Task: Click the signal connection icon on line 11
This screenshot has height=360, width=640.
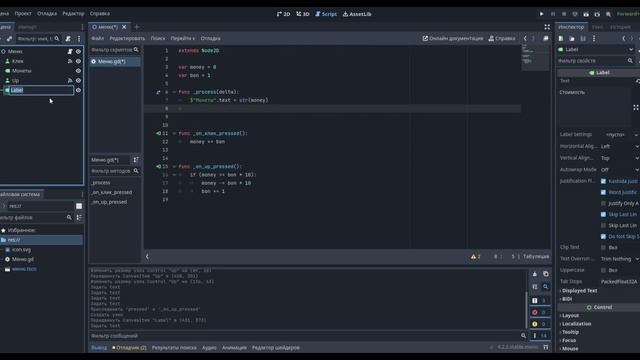Action: pyautogui.click(x=158, y=133)
